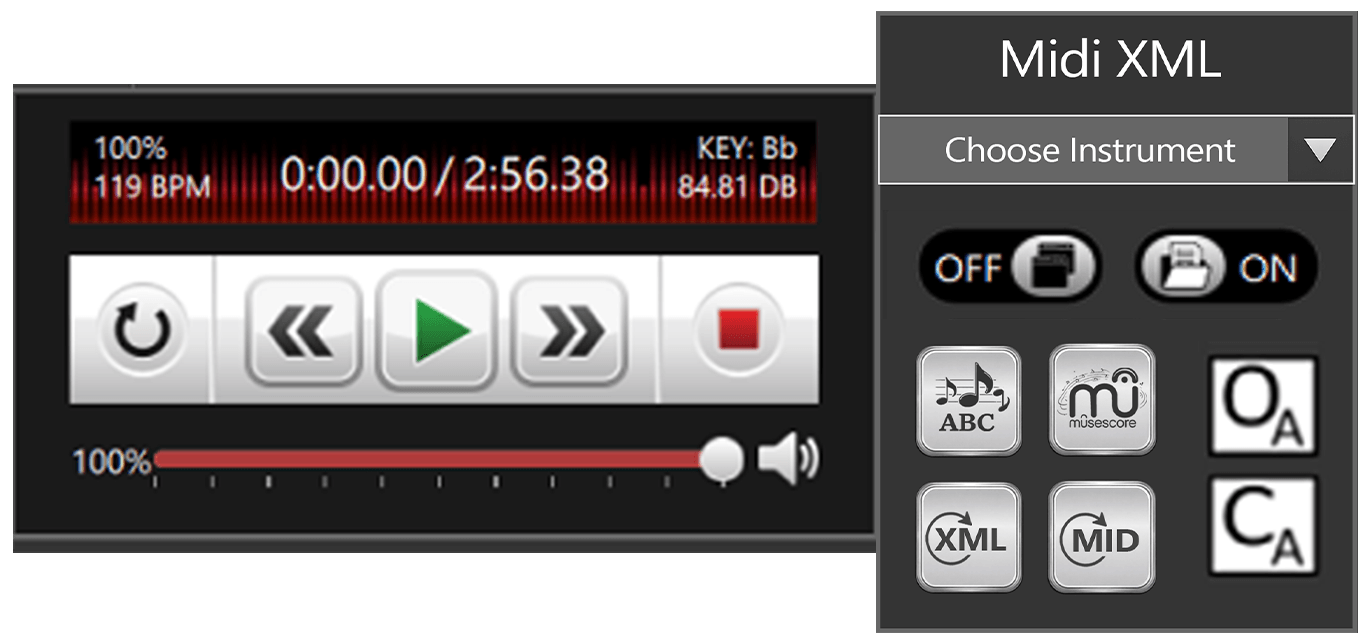
Task: Click the fast-forward double-arrow button
Action: click(569, 330)
